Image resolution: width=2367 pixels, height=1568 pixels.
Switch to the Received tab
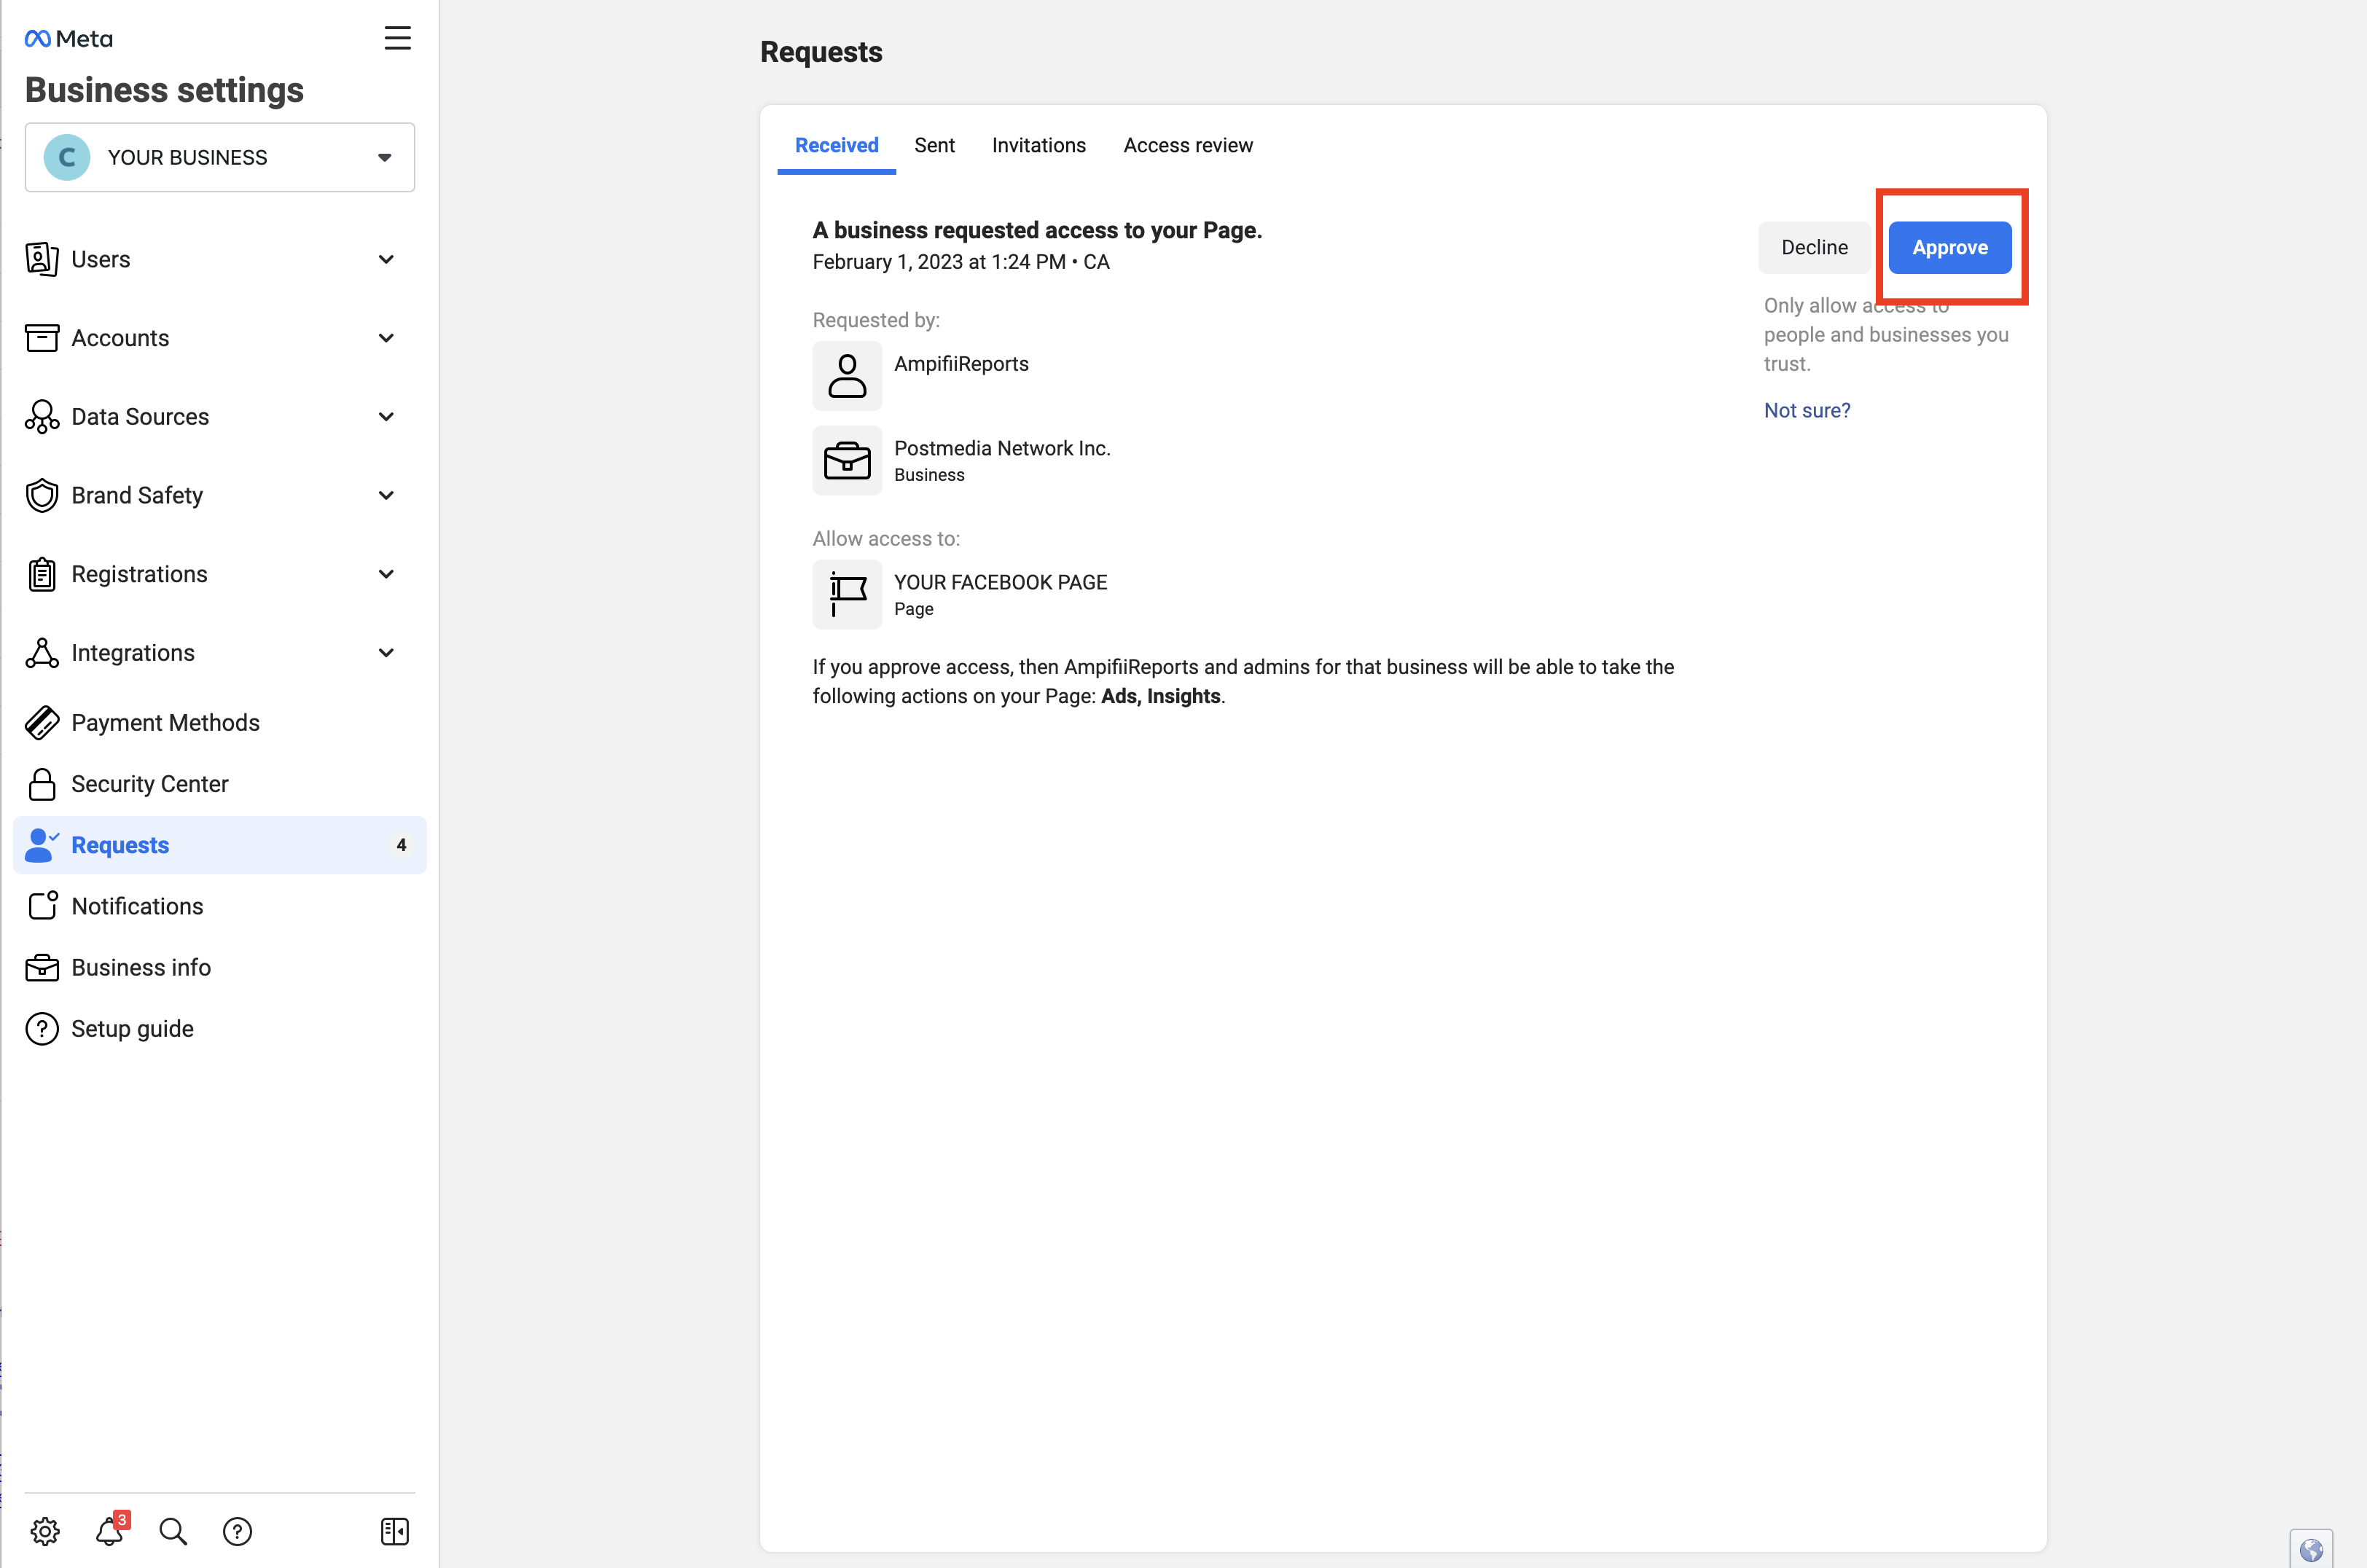pos(836,145)
